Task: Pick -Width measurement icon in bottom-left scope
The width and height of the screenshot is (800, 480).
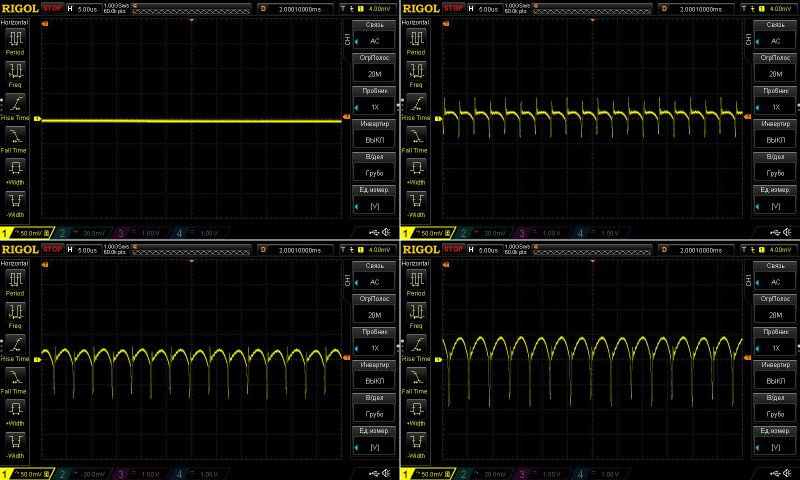Action: click(x=16, y=441)
